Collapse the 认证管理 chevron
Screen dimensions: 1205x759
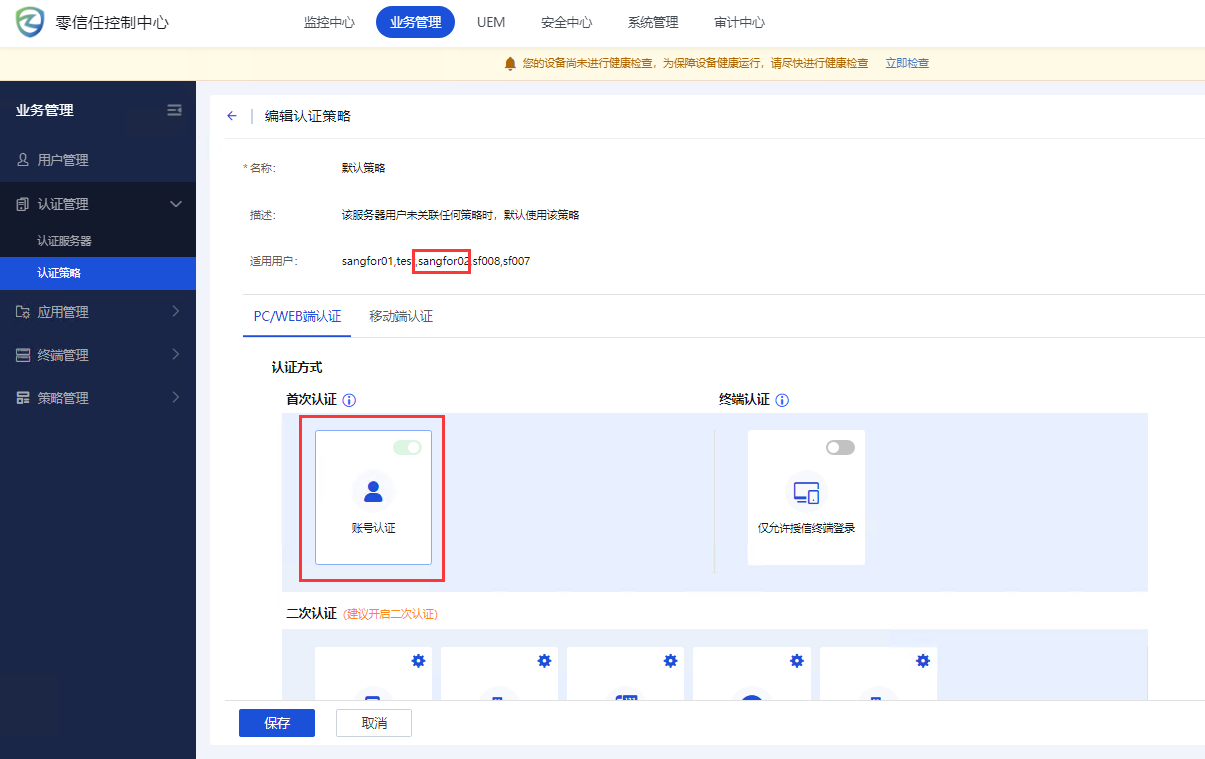tap(176, 204)
